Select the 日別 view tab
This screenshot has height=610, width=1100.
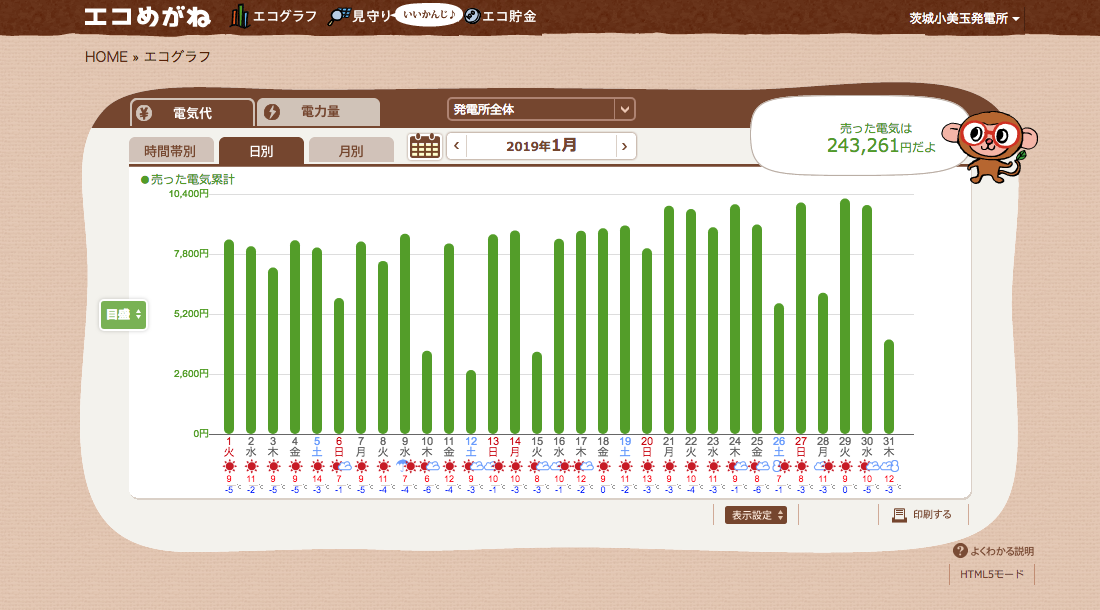(261, 150)
